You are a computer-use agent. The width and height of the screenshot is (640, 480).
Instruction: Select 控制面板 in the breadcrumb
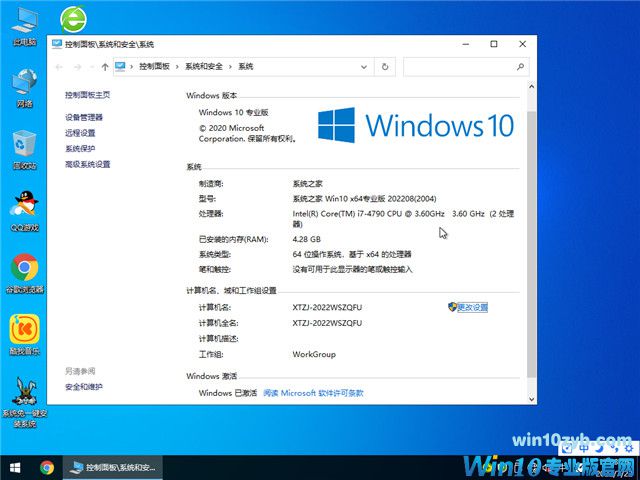click(x=154, y=66)
